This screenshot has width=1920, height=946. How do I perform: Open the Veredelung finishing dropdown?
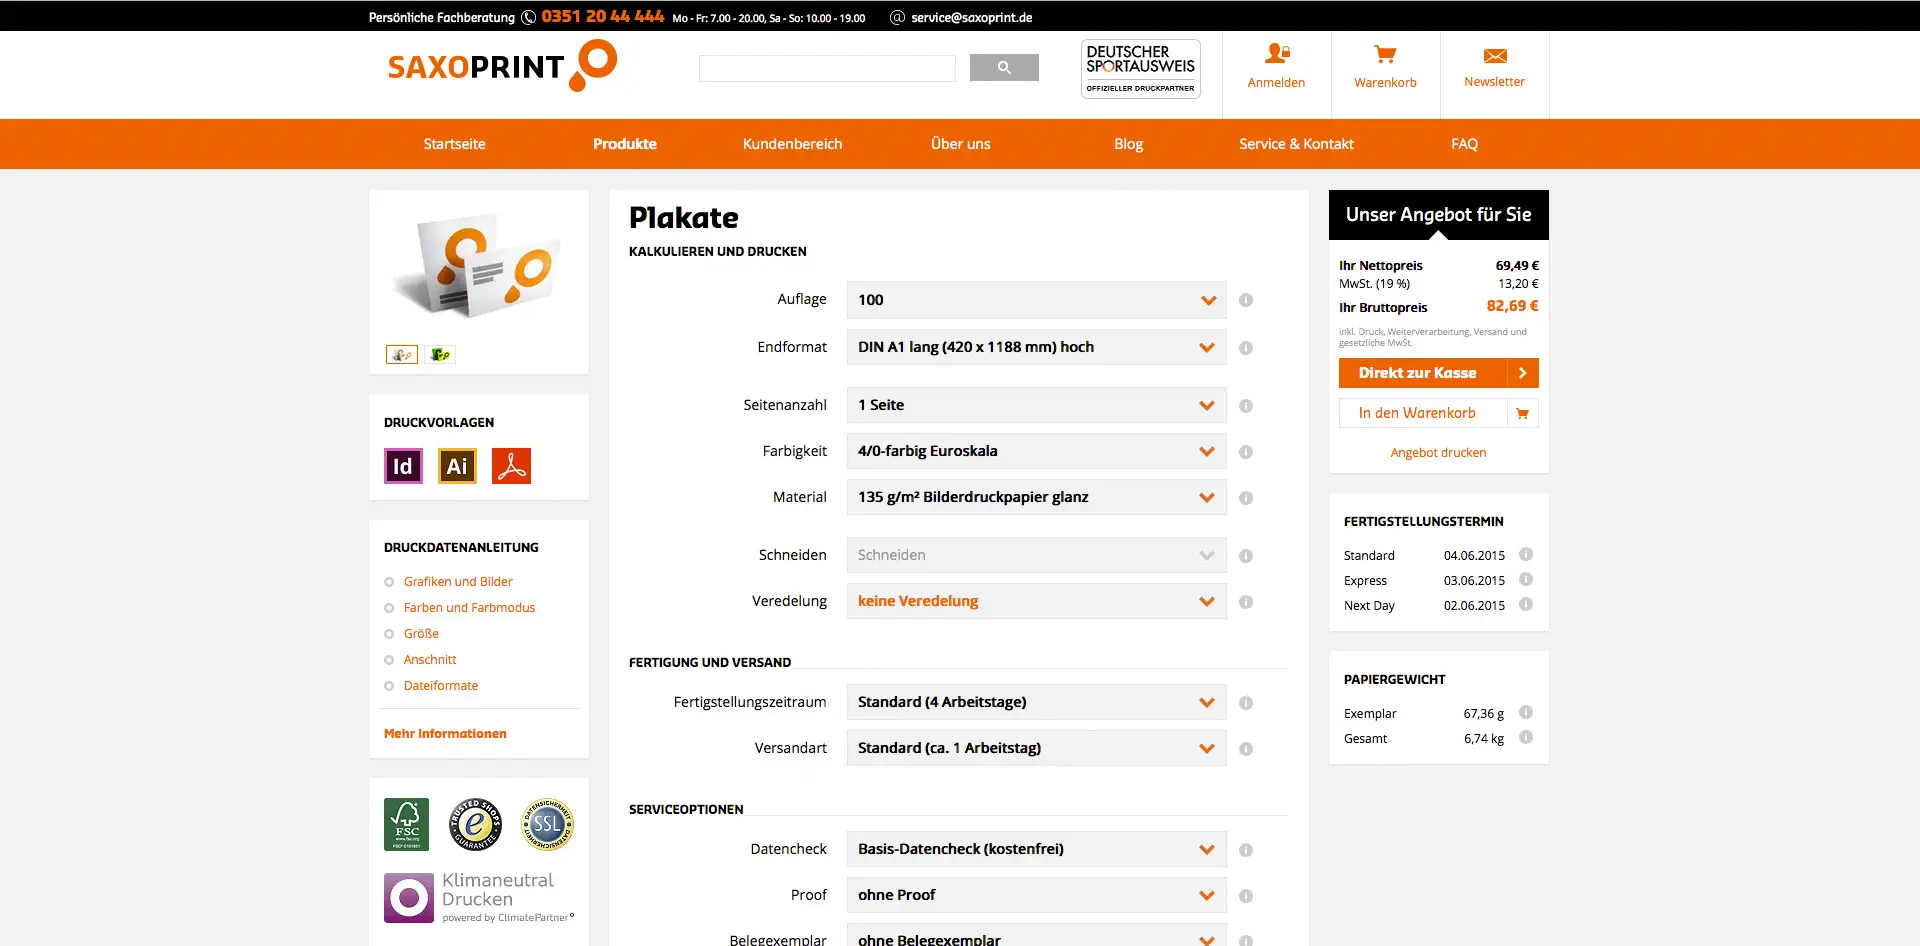pos(1036,601)
